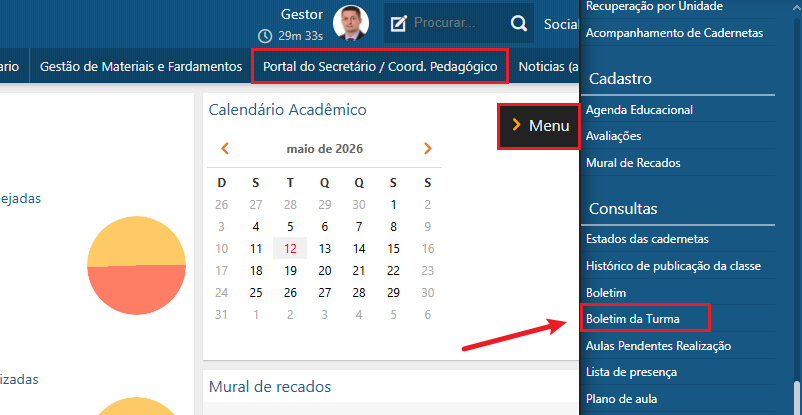Select May 31 in the calendar
The image size is (802, 415).
tap(221, 315)
